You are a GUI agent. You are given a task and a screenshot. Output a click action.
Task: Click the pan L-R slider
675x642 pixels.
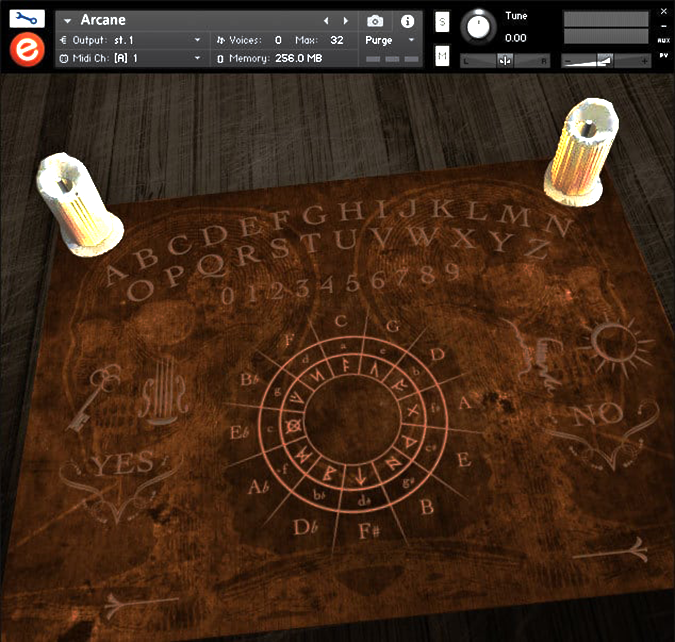point(505,61)
